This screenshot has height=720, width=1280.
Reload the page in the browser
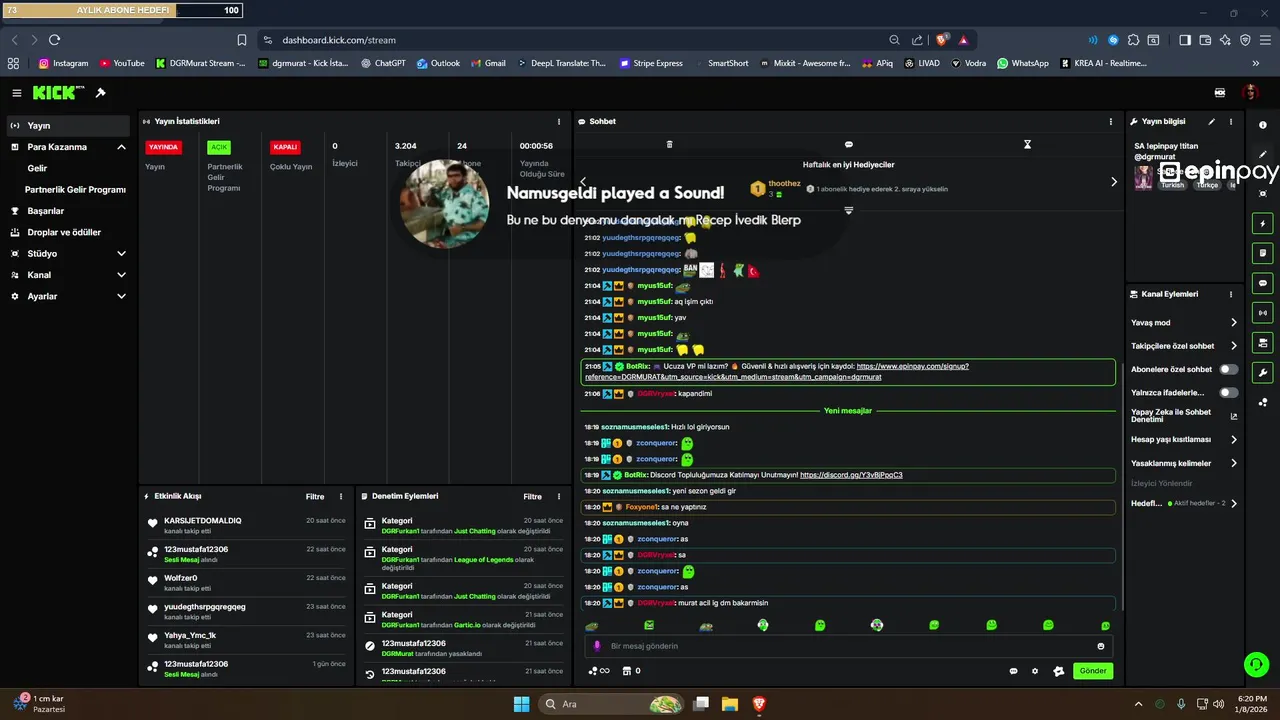54,40
